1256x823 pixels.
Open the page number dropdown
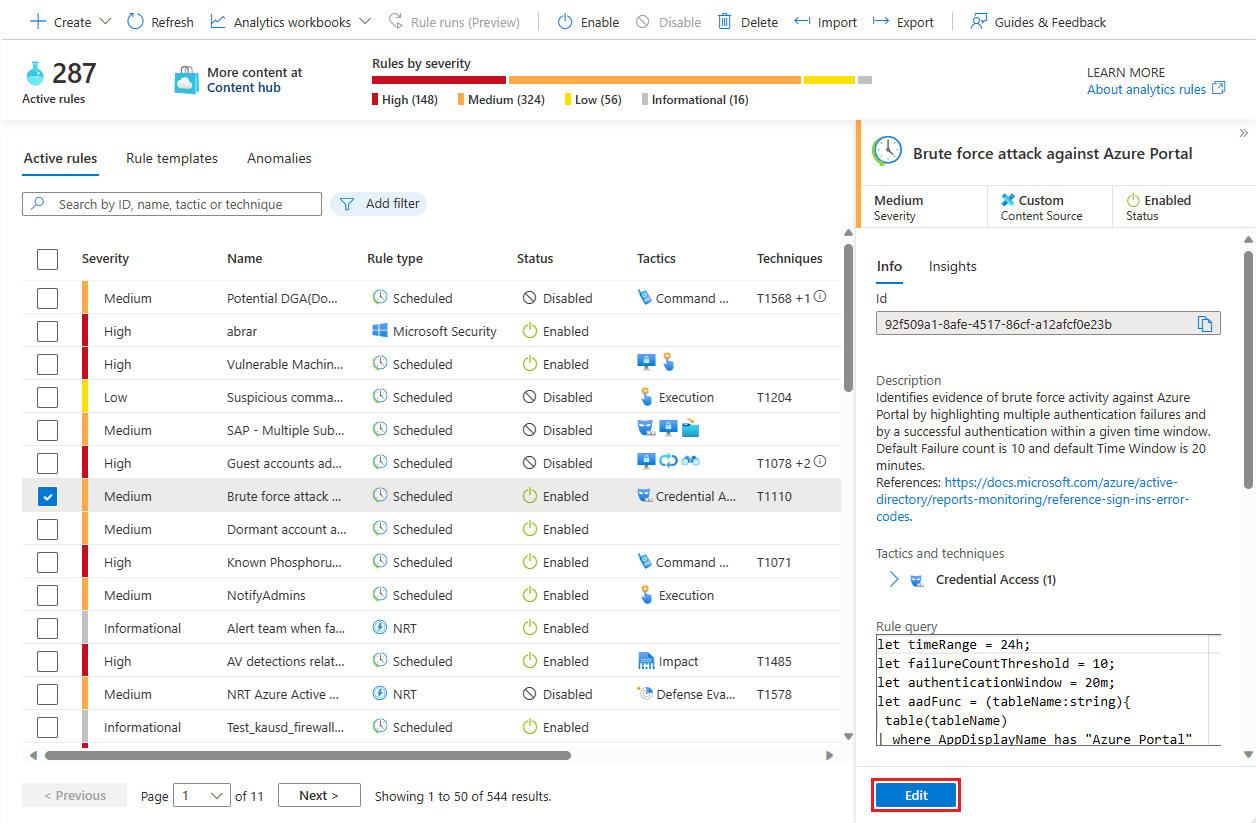(x=202, y=796)
